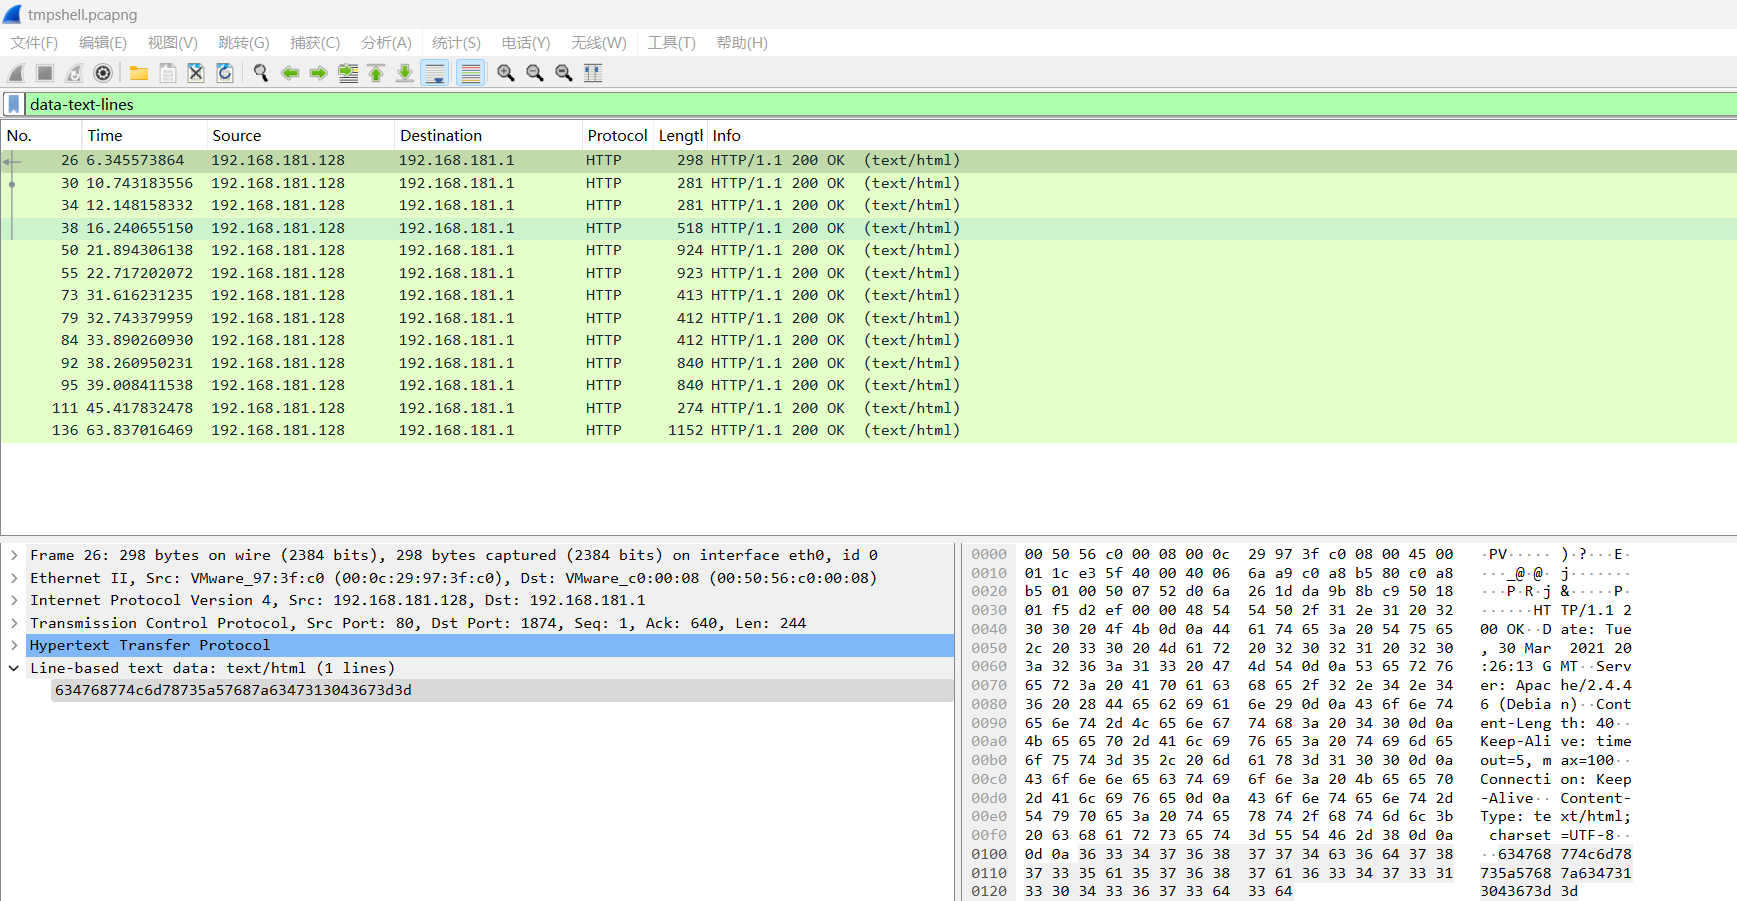Viewport: 1737px width, 901px height.
Task: Open the 帮助(H) menu
Action: (742, 43)
